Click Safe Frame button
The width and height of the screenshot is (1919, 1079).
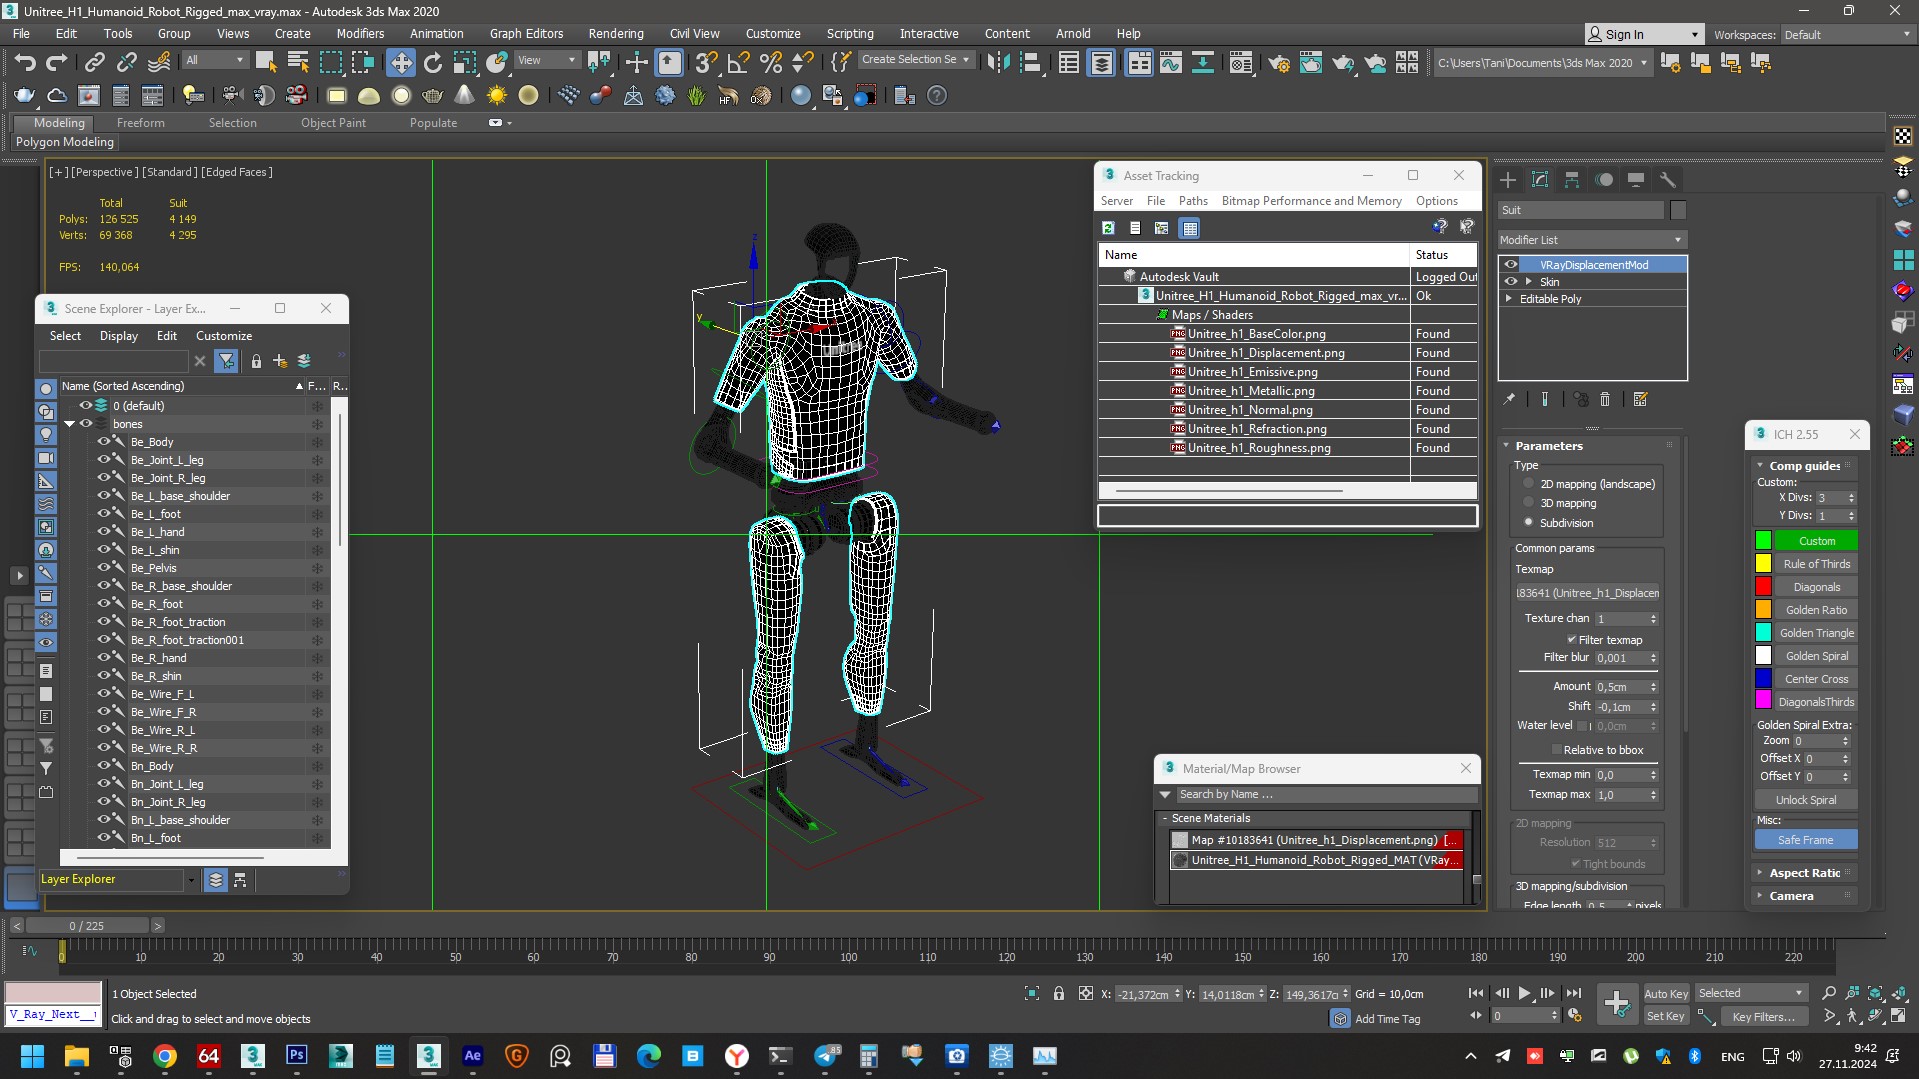tap(1805, 840)
